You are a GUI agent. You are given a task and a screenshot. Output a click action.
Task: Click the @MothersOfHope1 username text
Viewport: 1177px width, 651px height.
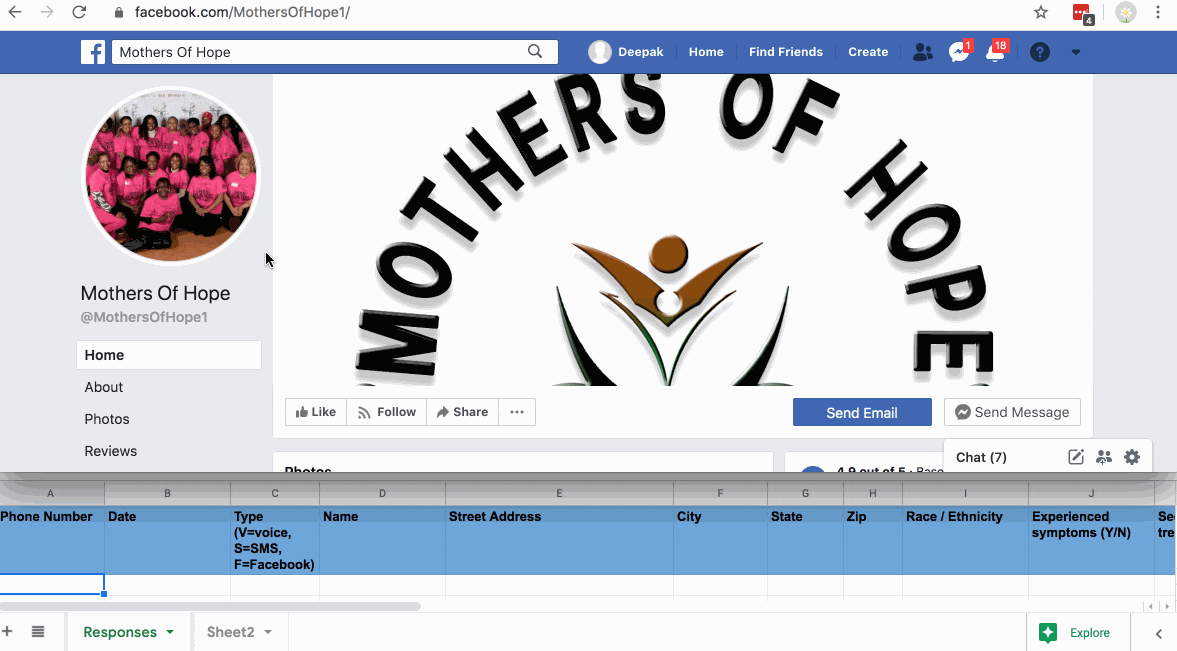click(x=144, y=318)
